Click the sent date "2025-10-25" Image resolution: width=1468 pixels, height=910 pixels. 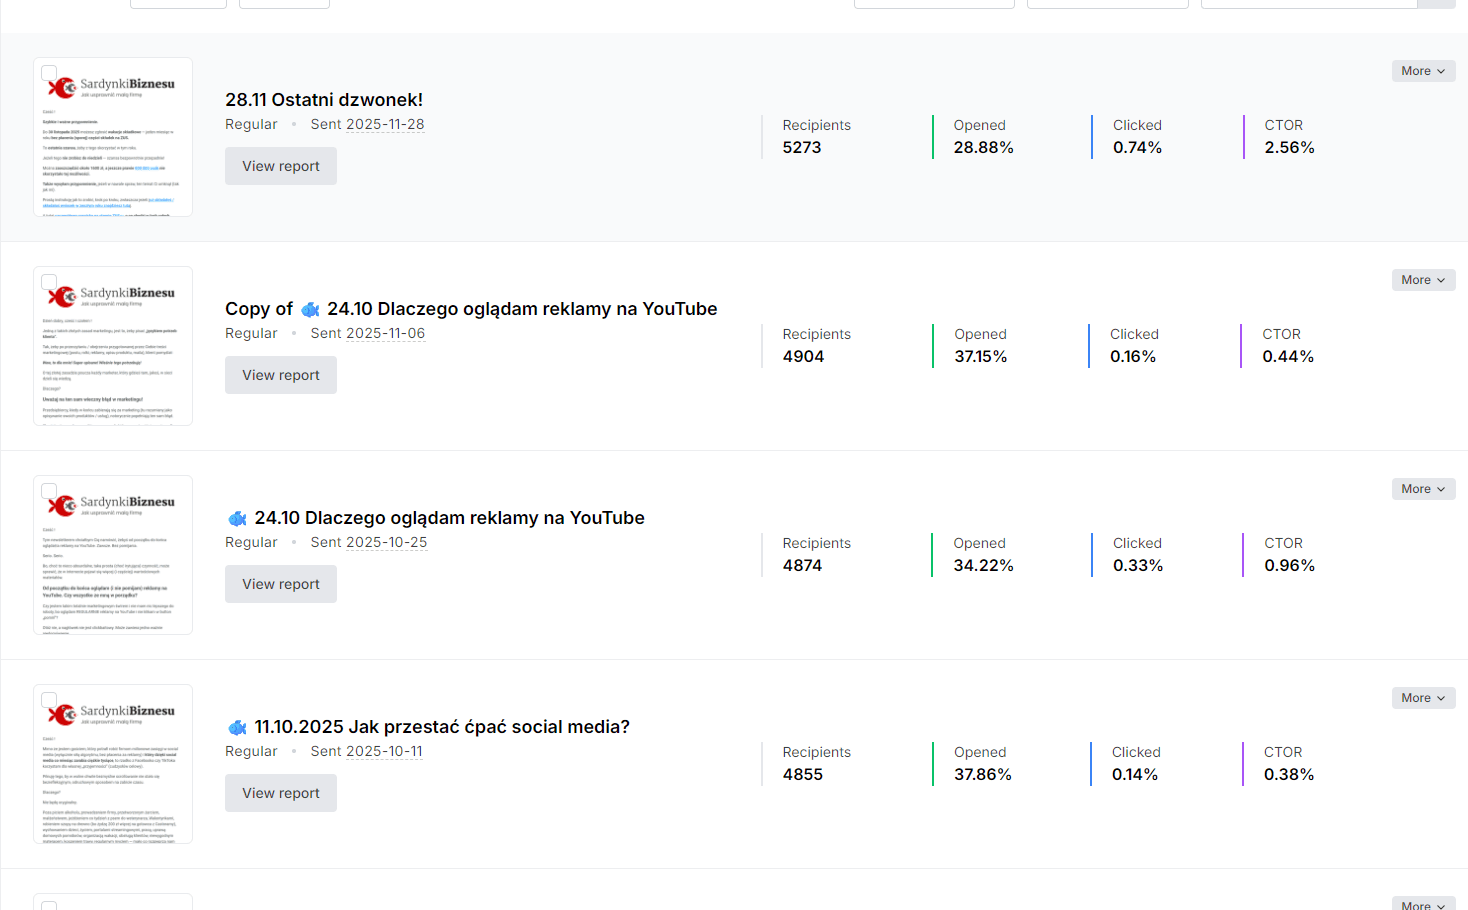coord(387,543)
